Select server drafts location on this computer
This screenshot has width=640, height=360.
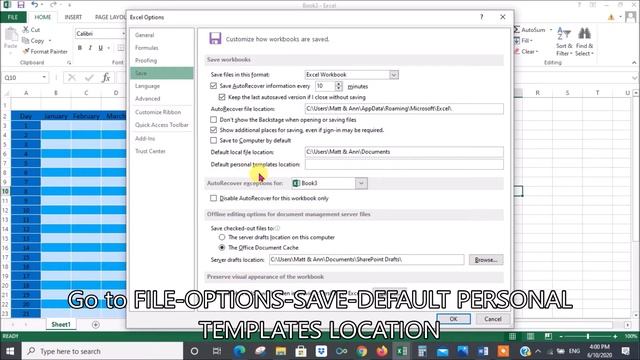[222, 237]
